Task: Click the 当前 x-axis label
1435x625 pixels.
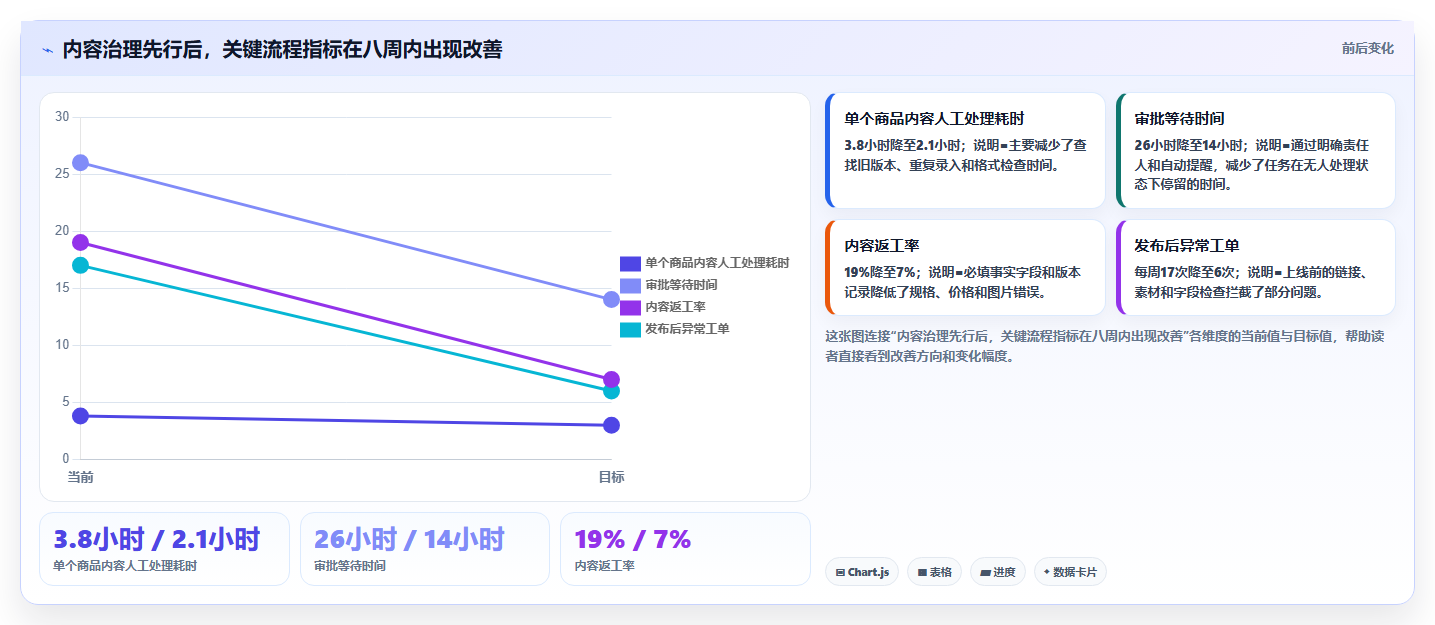Action: (x=81, y=477)
